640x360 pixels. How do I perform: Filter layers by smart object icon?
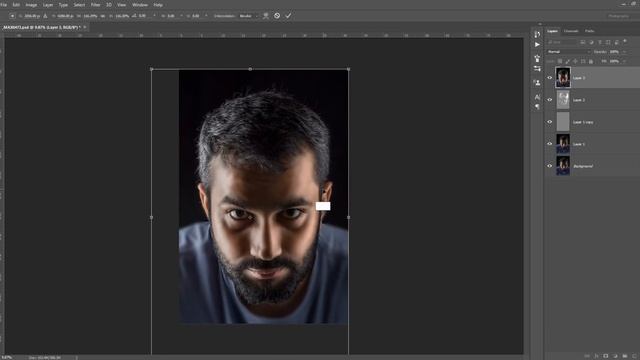616,42
